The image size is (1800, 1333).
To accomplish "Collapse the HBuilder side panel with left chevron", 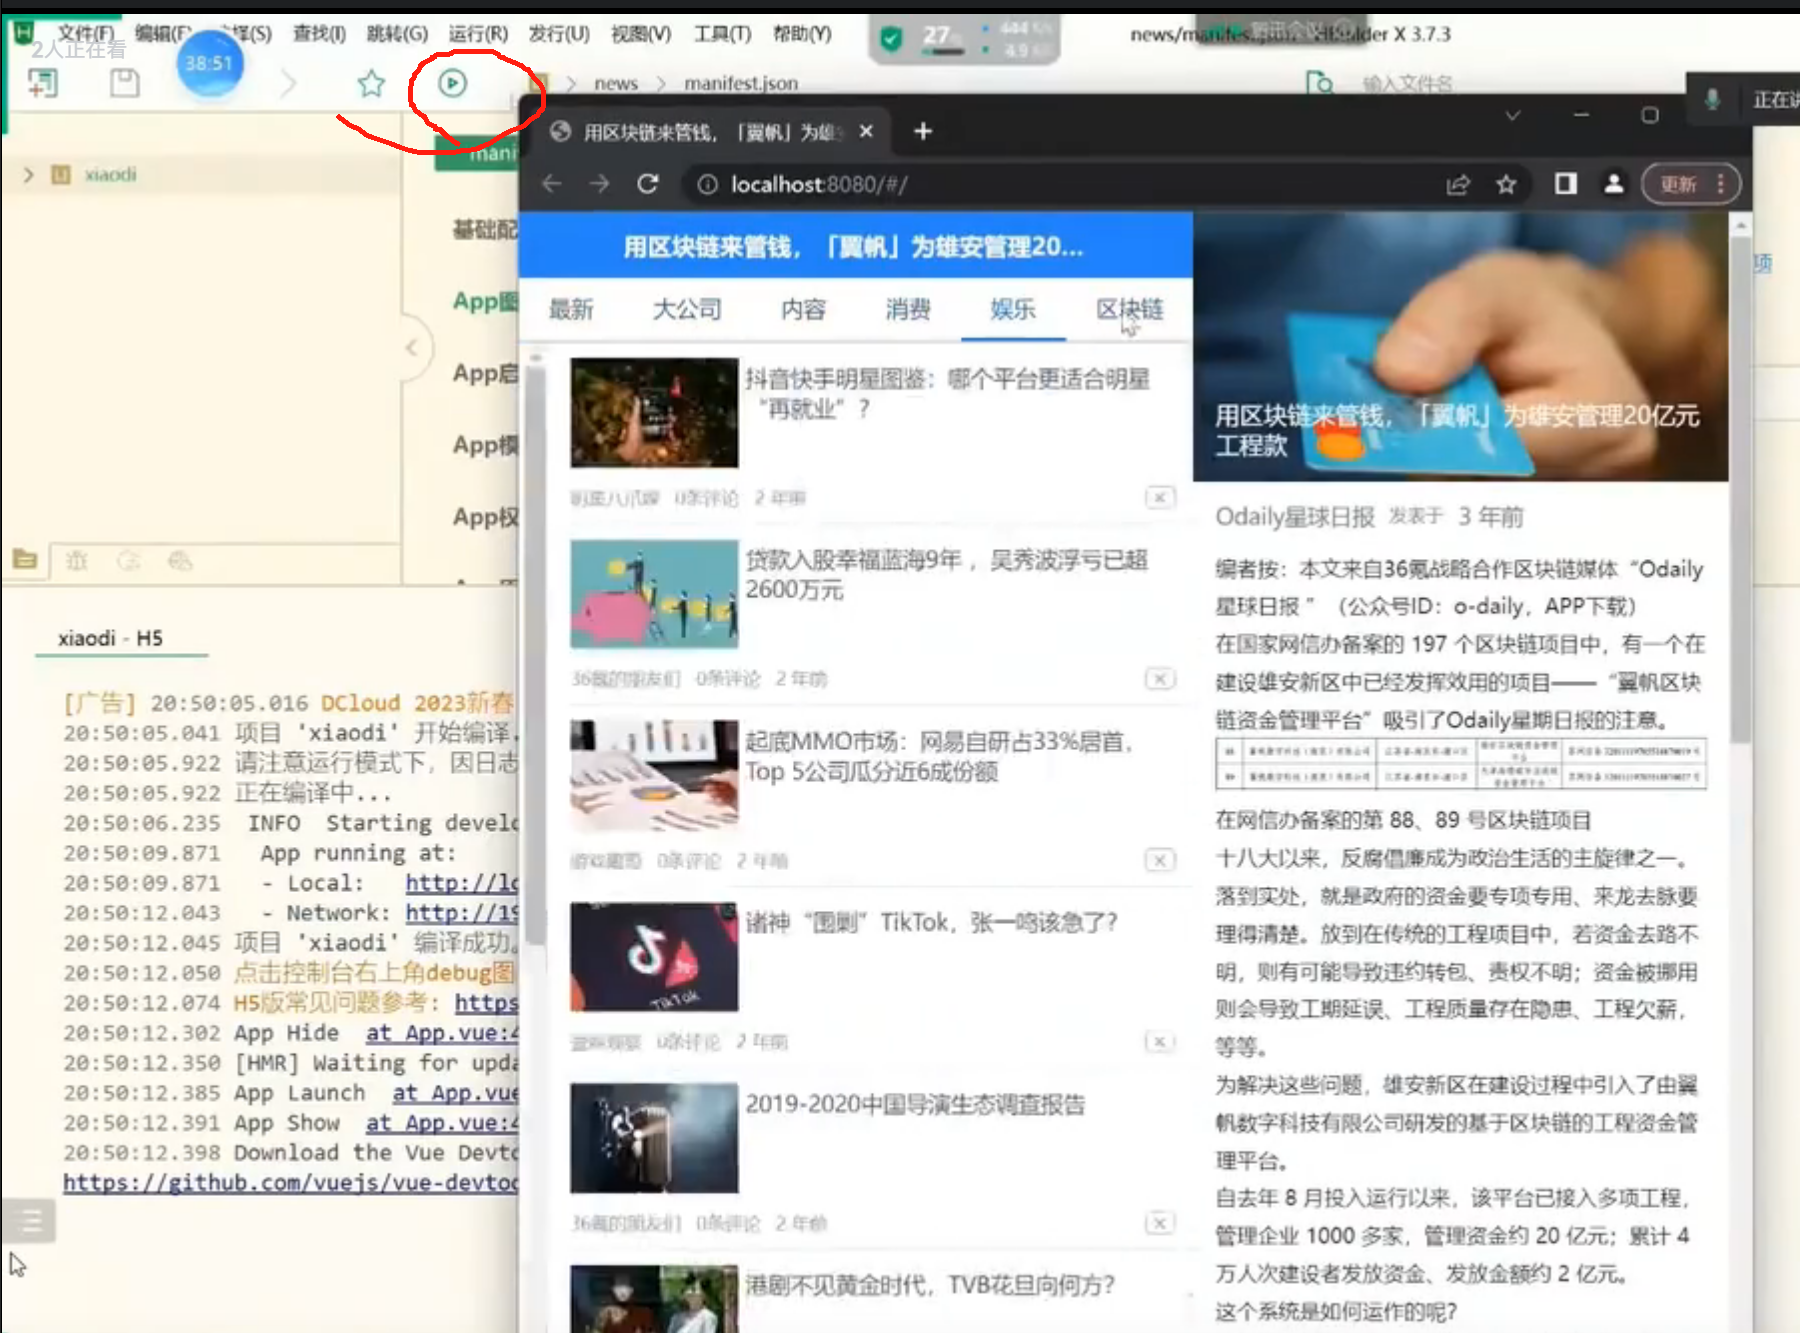I will click(412, 348).
